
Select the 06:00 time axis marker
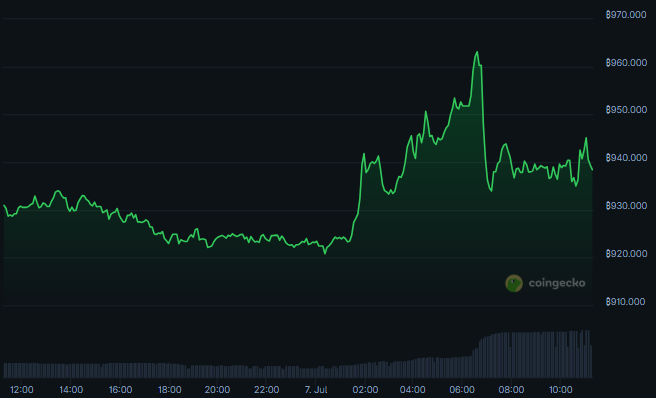[x=462, y=390]
